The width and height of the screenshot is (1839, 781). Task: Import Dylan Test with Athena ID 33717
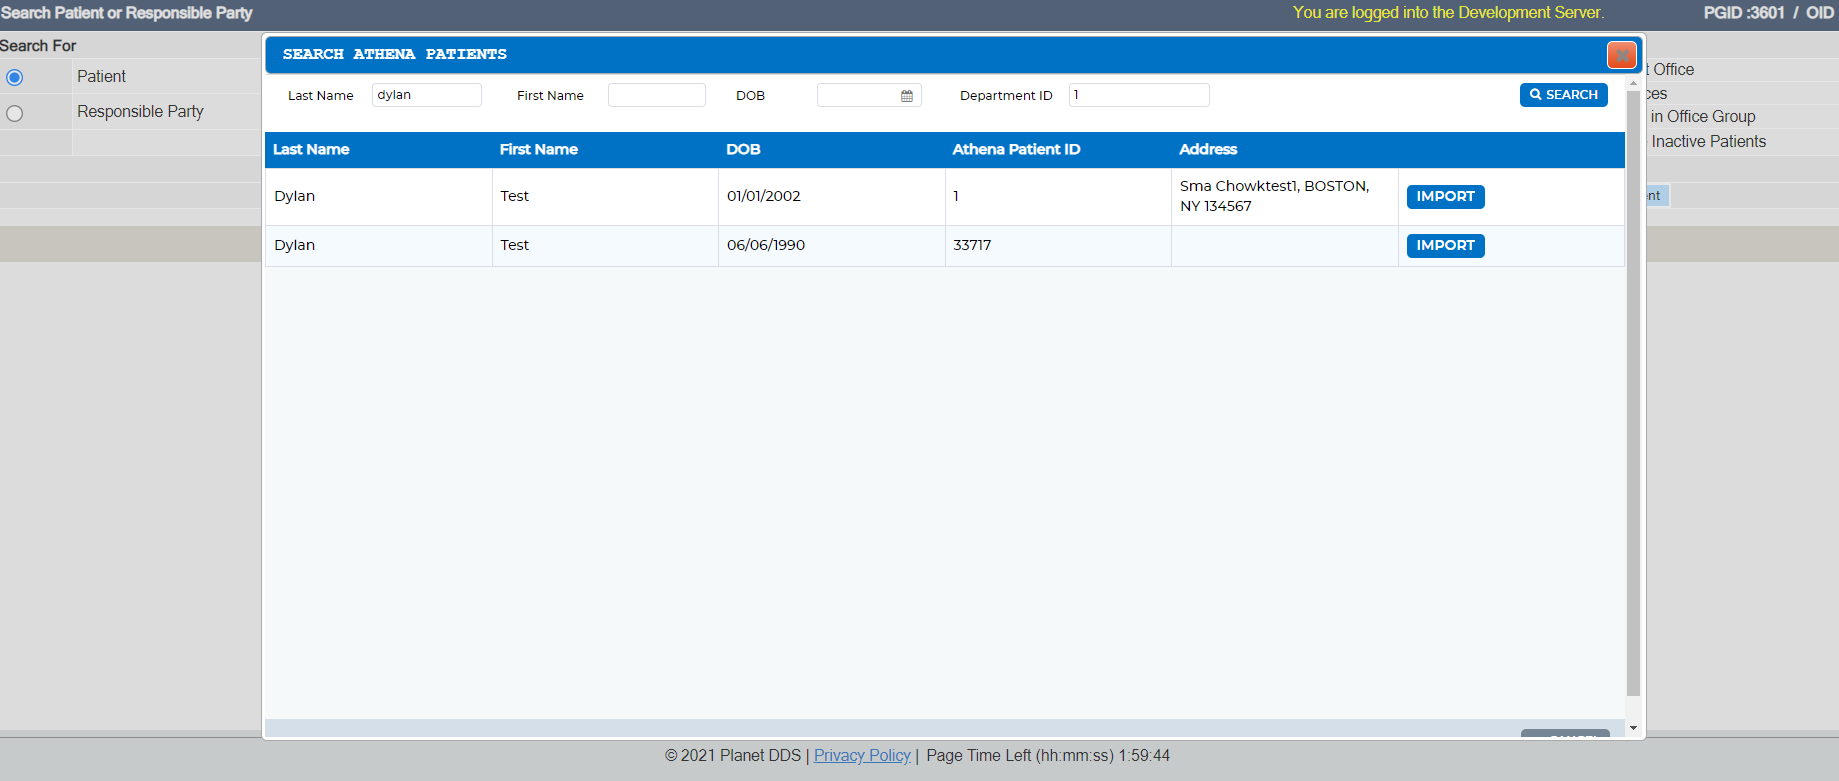pyautogui.click(x=1445, y=246)
